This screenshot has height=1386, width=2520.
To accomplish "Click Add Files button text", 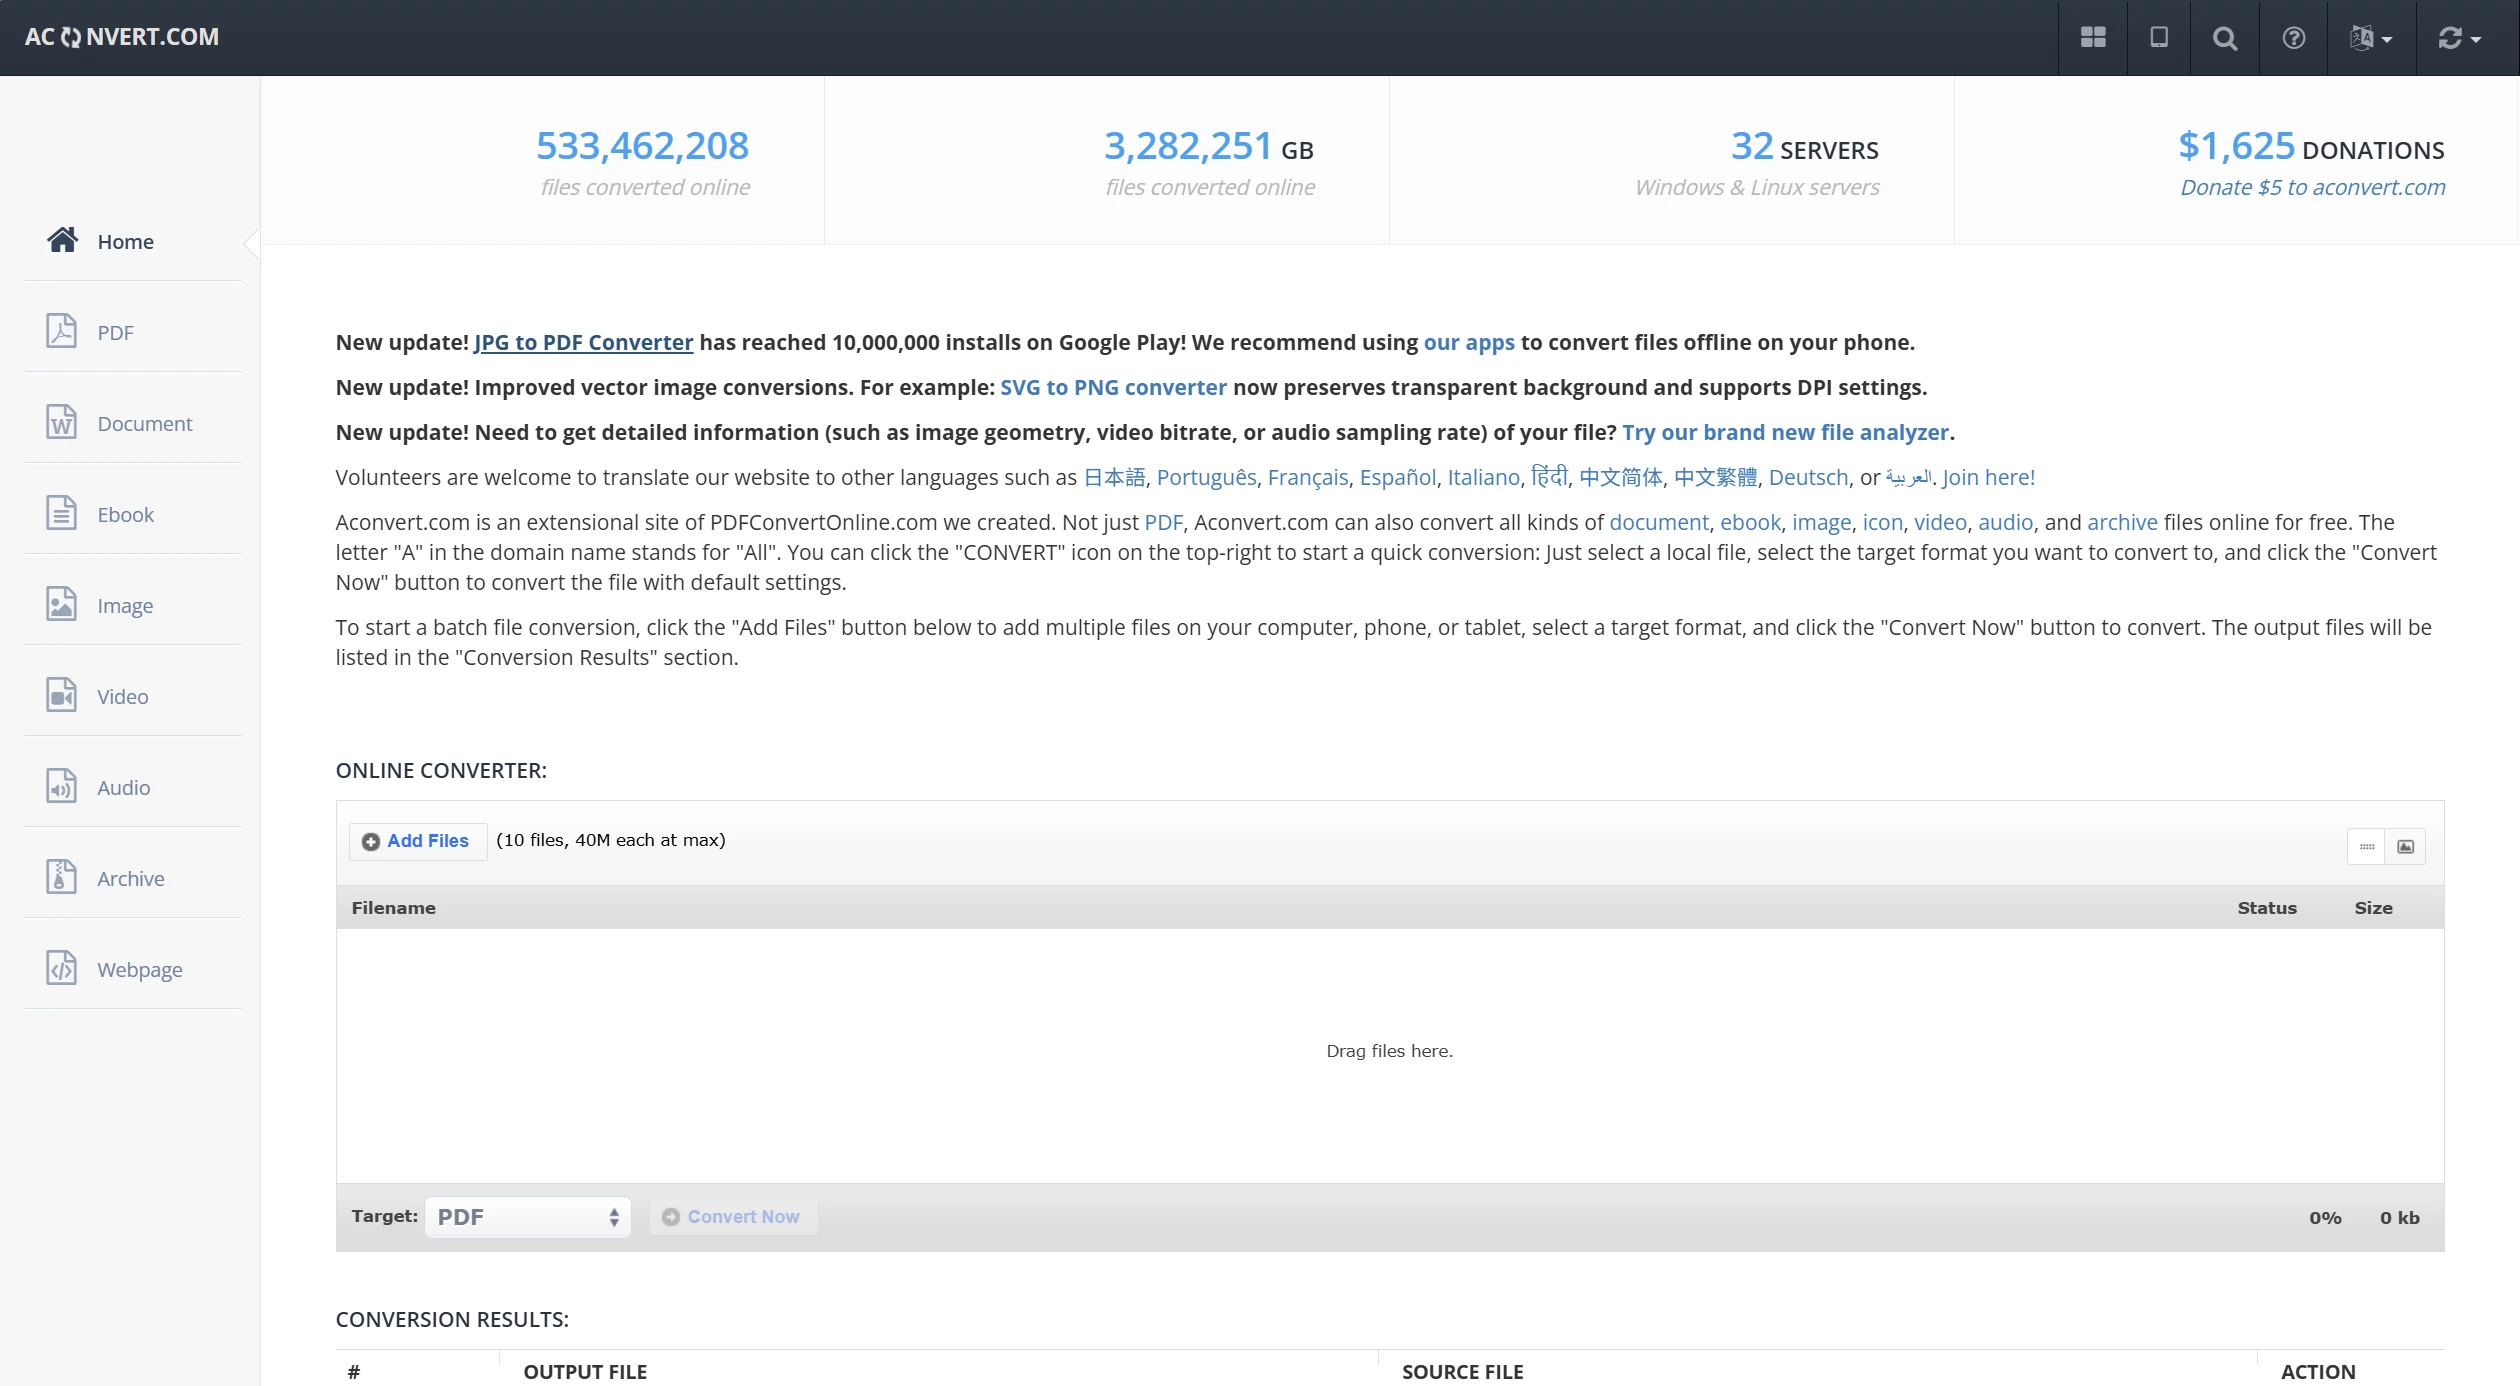I will pos(428,841).
